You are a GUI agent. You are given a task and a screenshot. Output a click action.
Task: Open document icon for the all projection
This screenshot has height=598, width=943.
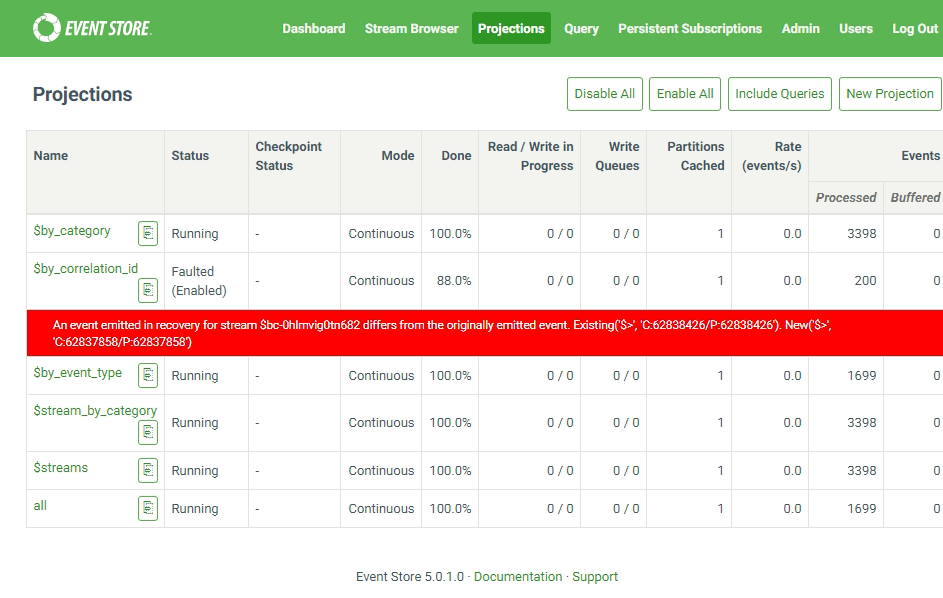coord(148,508)
